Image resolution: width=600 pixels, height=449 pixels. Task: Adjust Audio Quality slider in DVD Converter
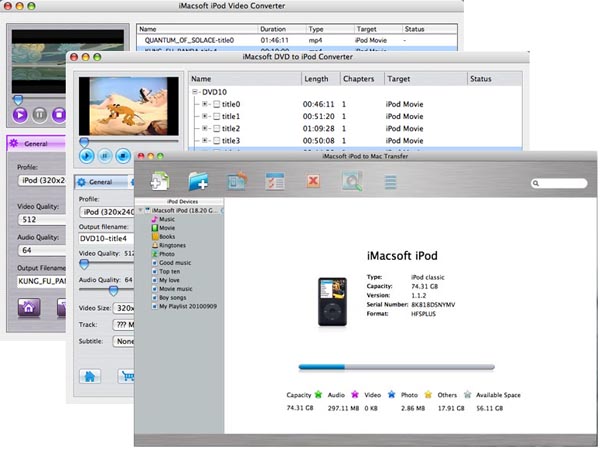point(113,291)
